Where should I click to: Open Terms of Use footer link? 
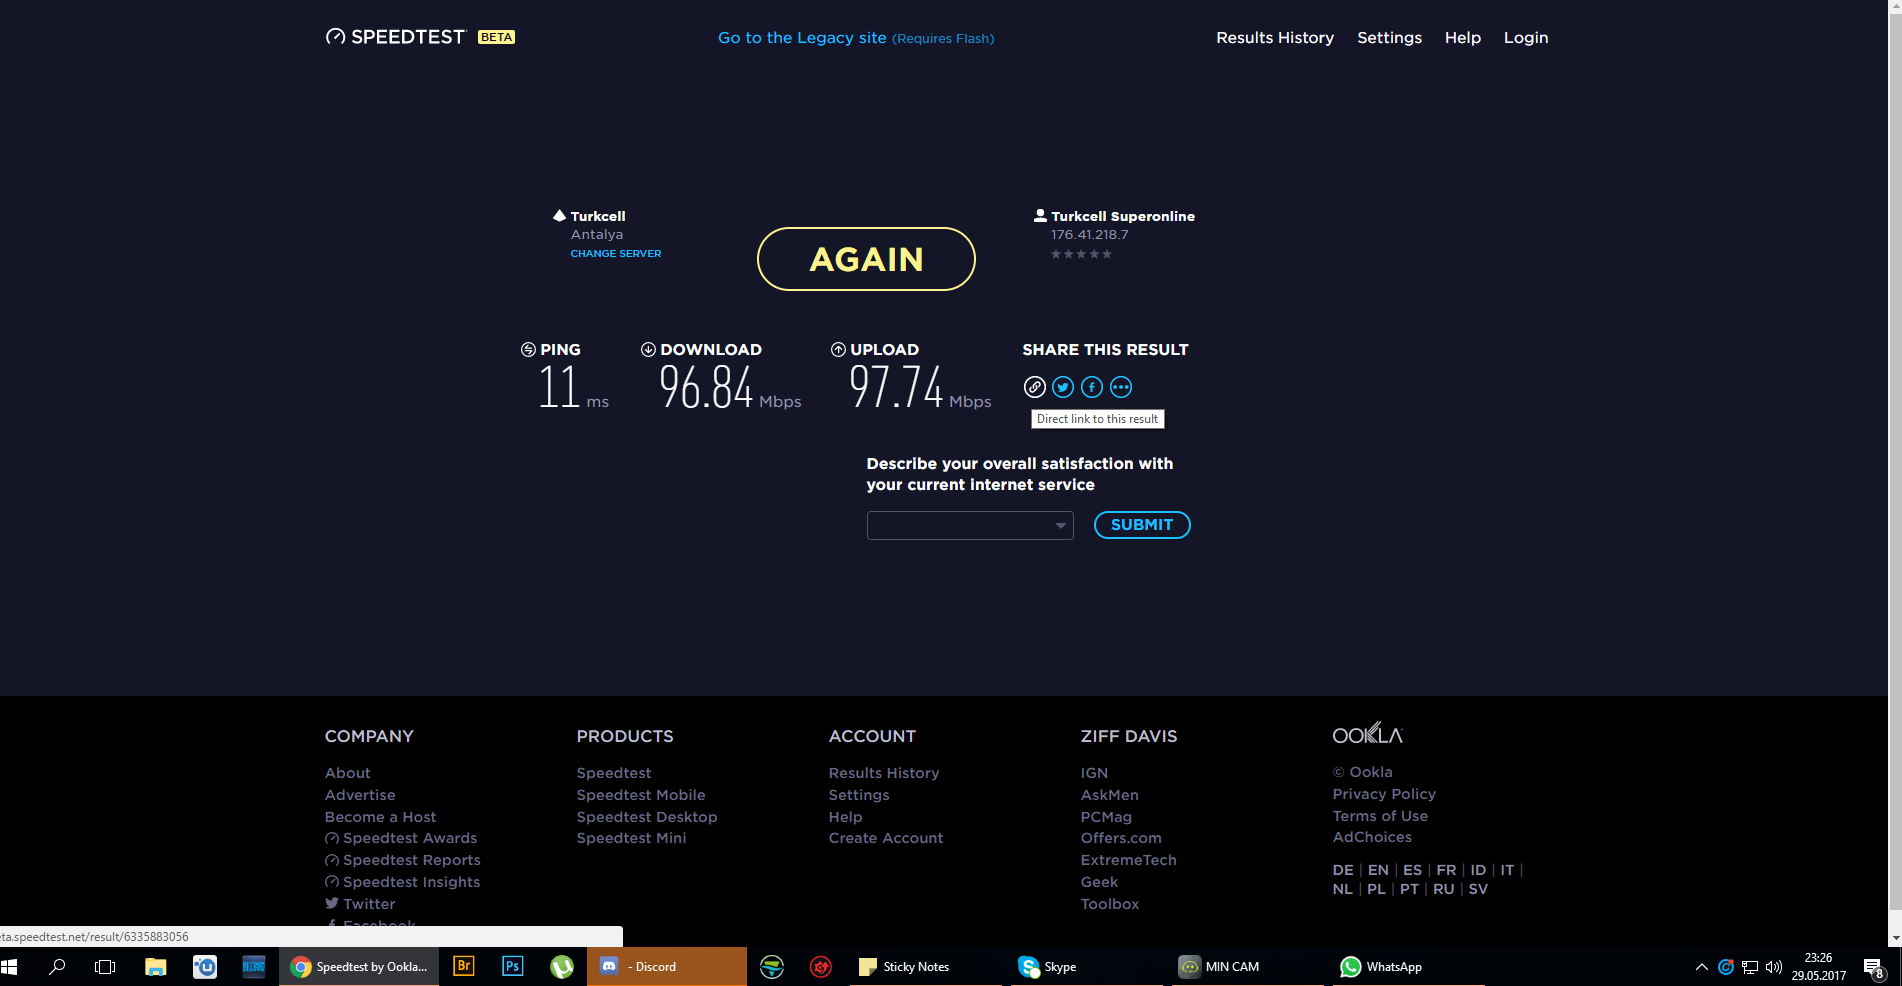(x=1380, y=816)
